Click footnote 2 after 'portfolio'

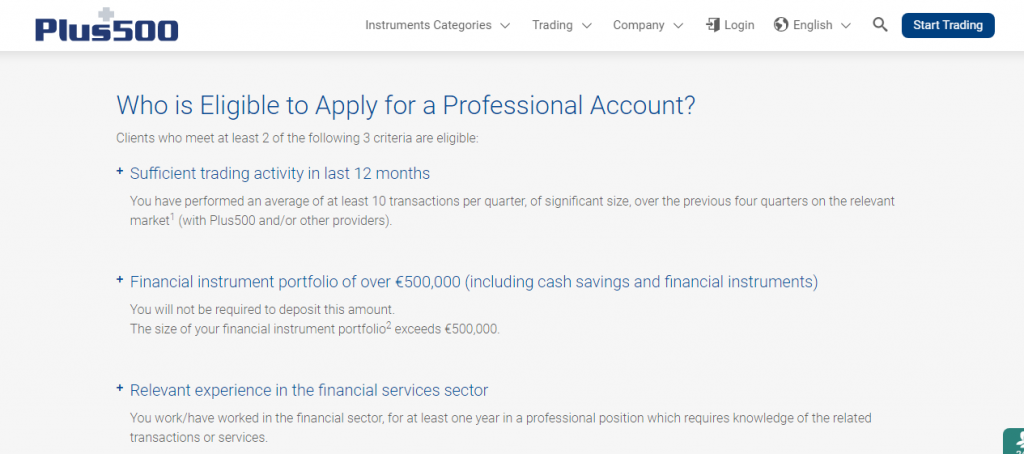click(388, 324)
